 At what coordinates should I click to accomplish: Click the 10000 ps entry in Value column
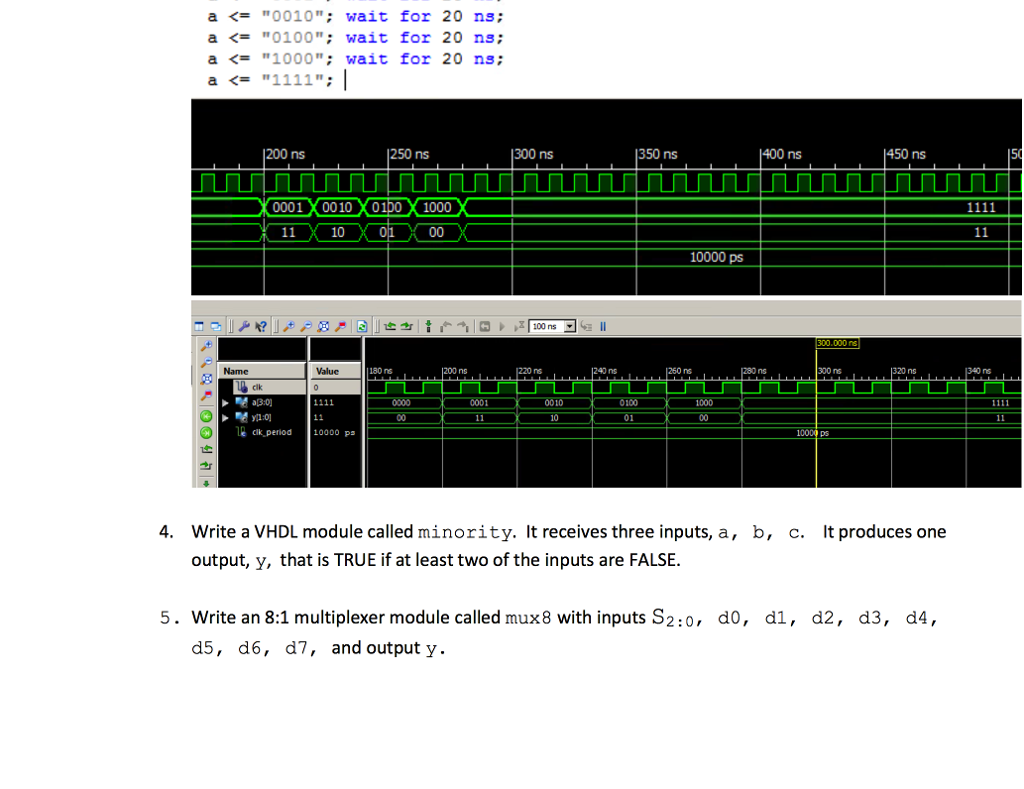click(x=334, y=432)
